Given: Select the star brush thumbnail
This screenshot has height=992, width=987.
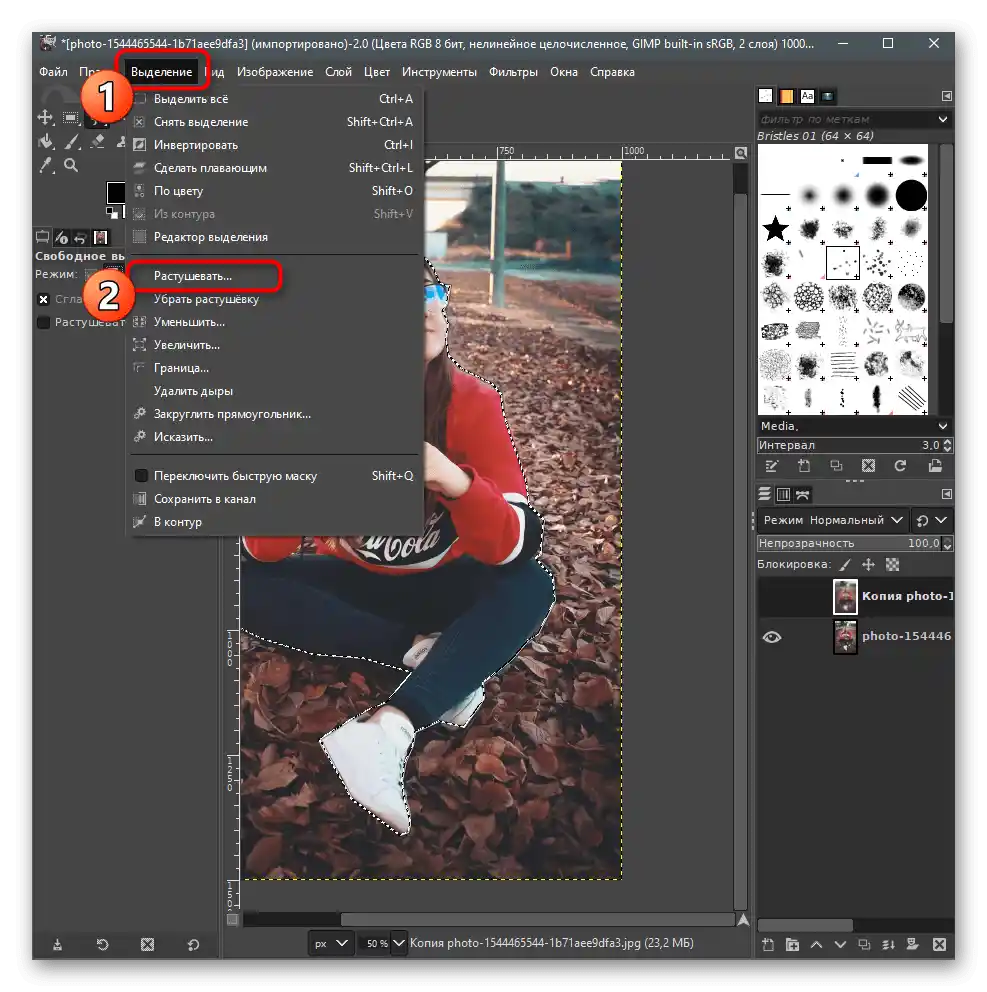Looking at the screenshot, I should coord(775,228).
